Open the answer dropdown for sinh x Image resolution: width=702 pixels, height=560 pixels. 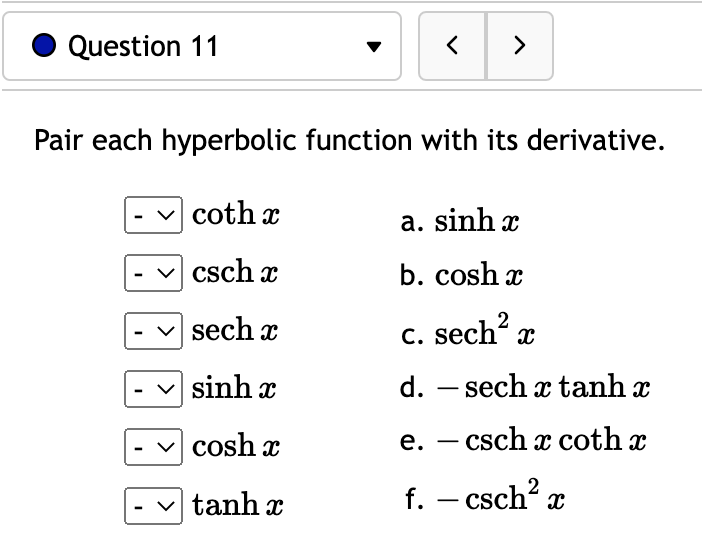[x=153, y=389]
